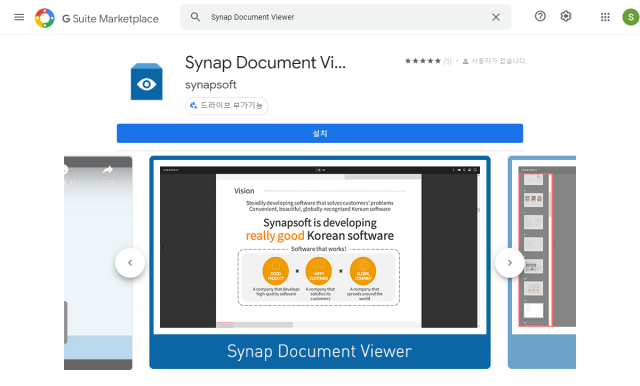The image size is (640, 386).
Task: Click the Synap Document Viewer app icon
Action: click(x=147, y=81)
